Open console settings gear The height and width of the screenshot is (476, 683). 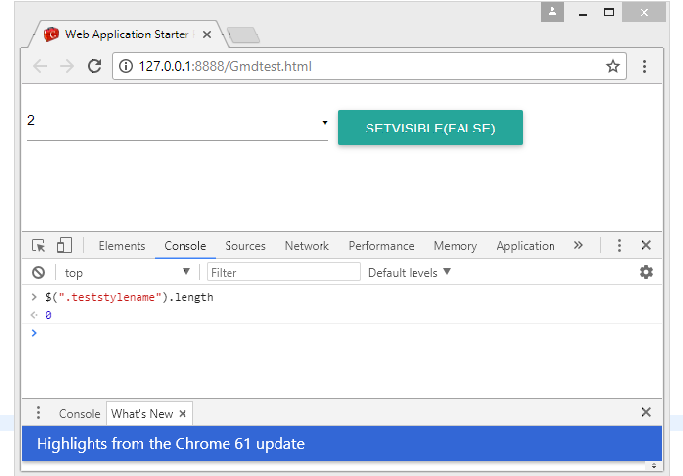(646, 272)
